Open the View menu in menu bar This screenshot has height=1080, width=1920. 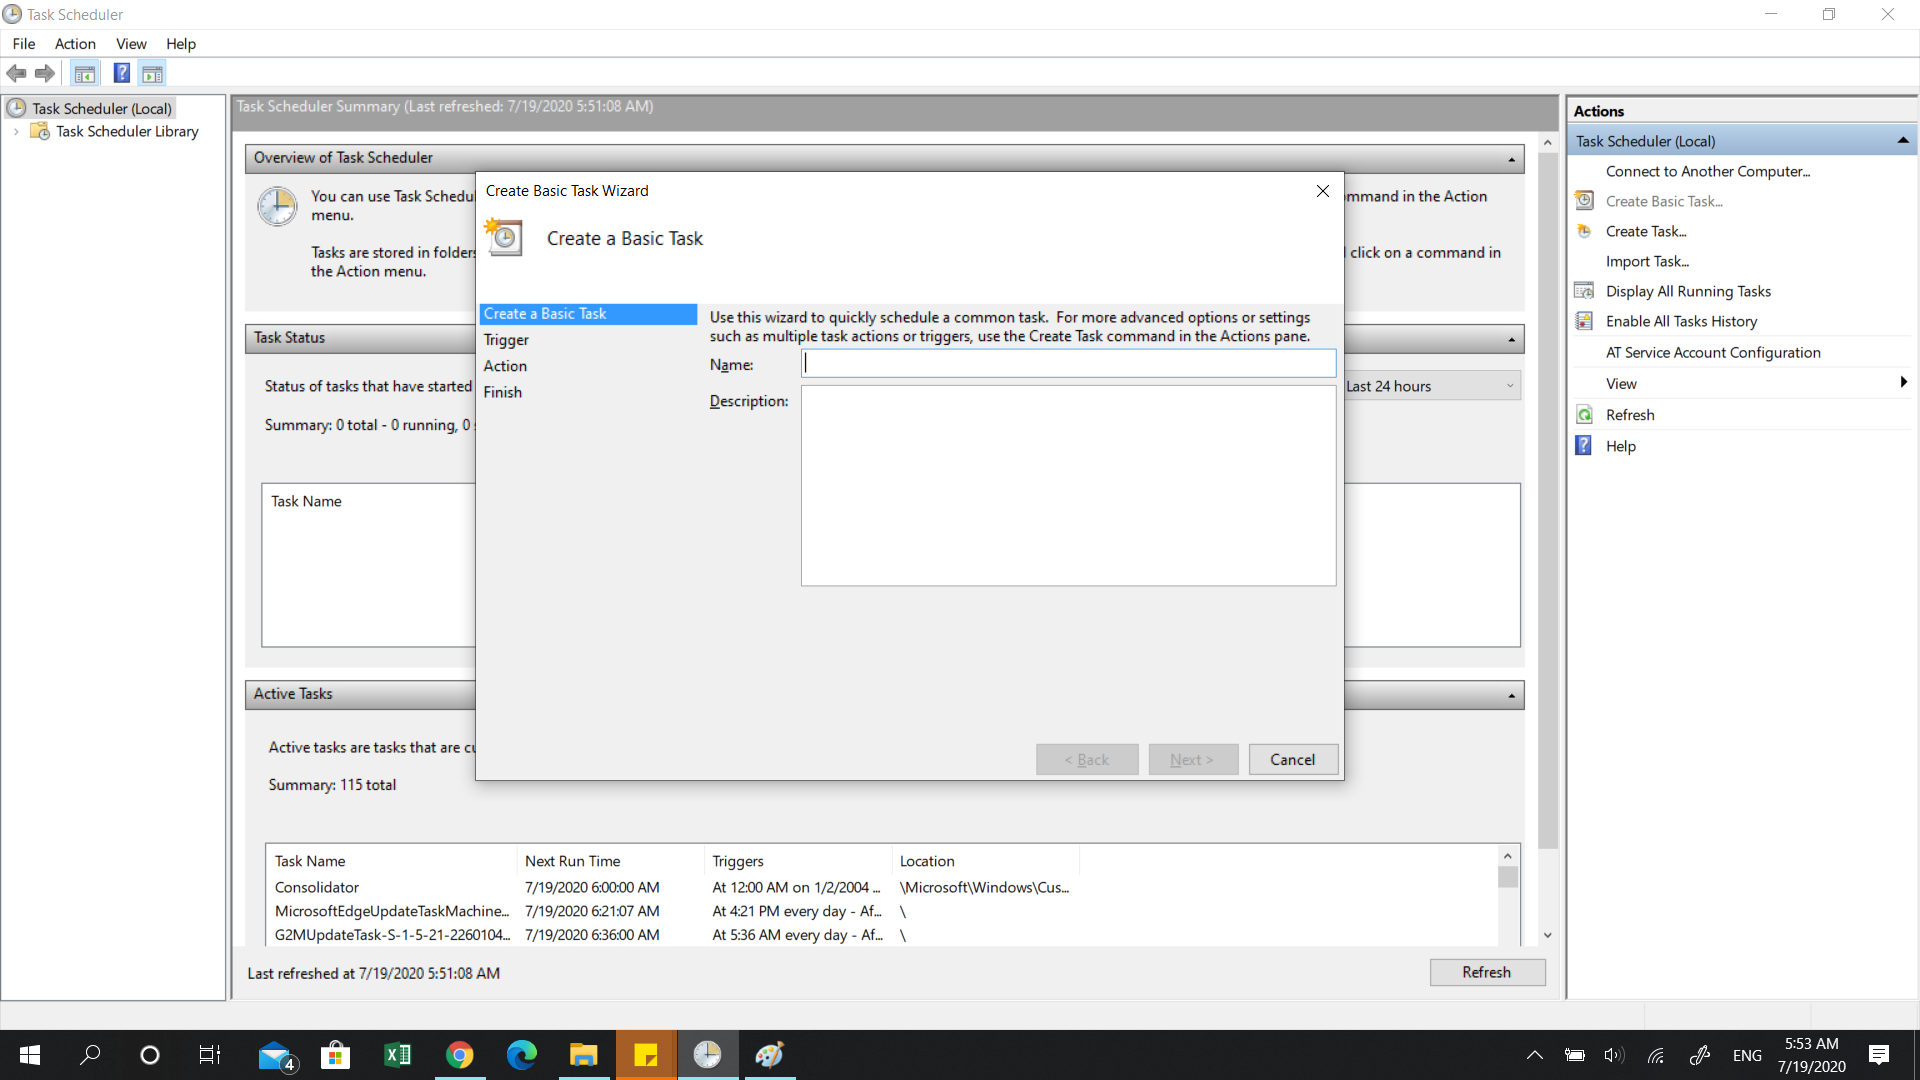(131, 44)
